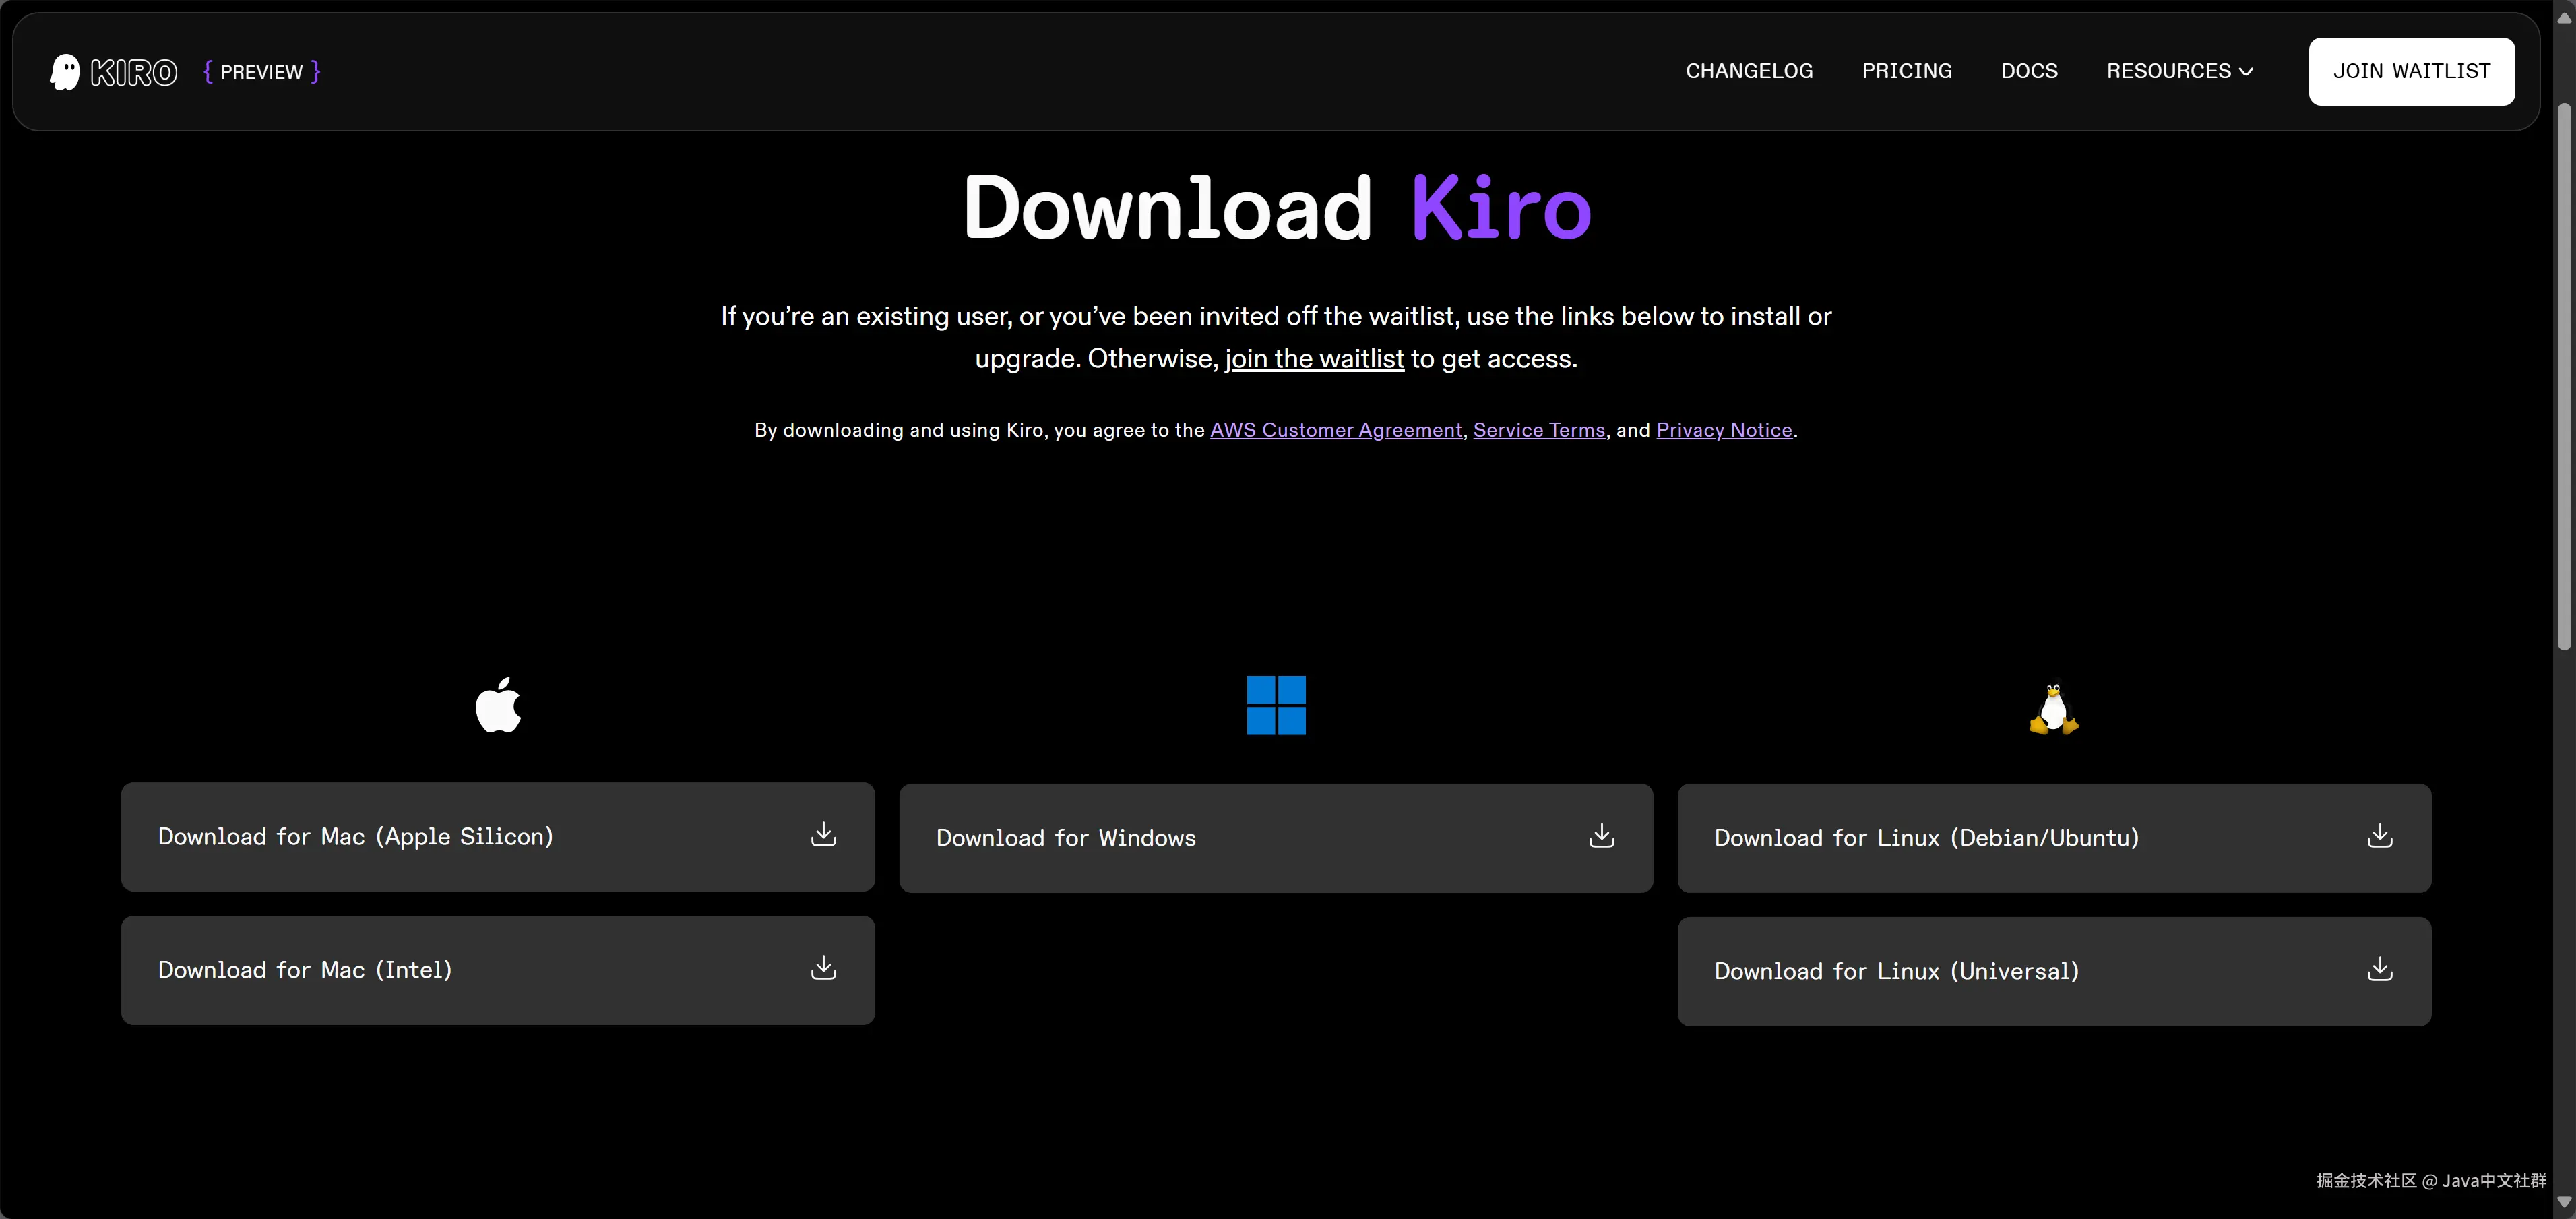2576x1219 pixels.
Task: Click download arrow icon for Mac Apple Silicon
Action: 823,835
